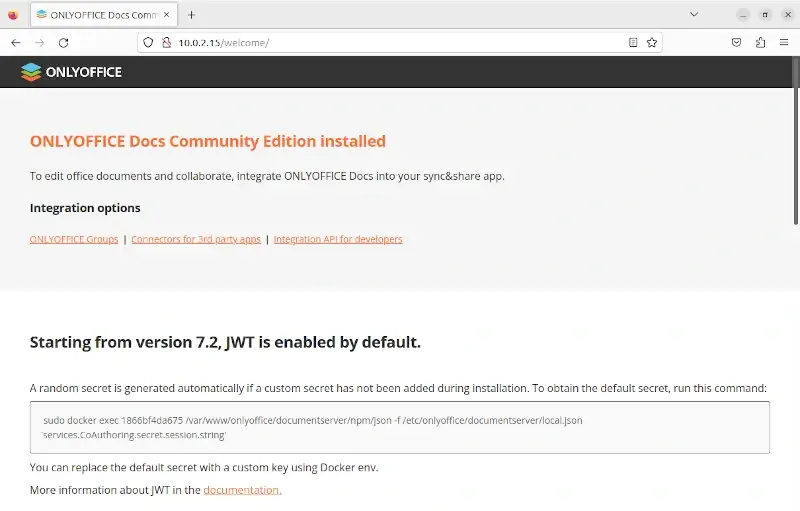Click the Firefox icon in title bar

point(13,15)
